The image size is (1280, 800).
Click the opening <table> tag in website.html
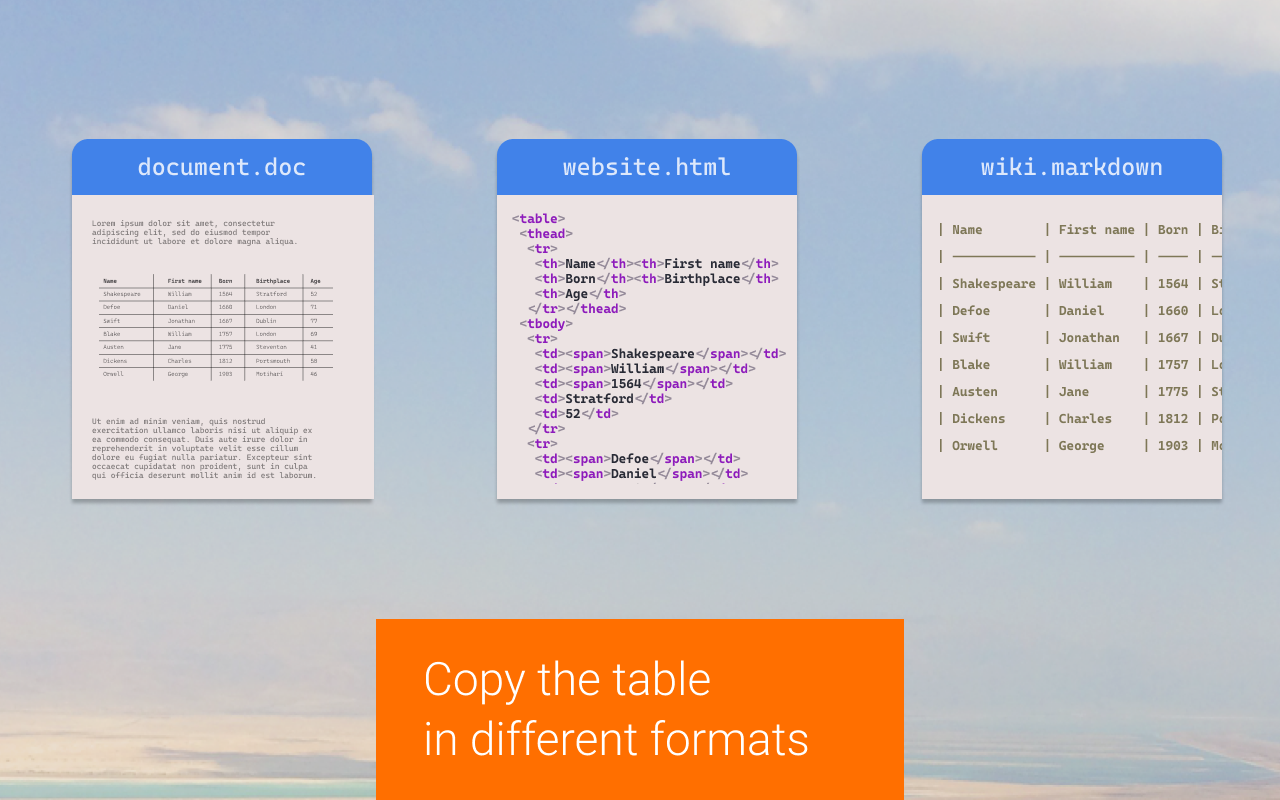(538, 219)
